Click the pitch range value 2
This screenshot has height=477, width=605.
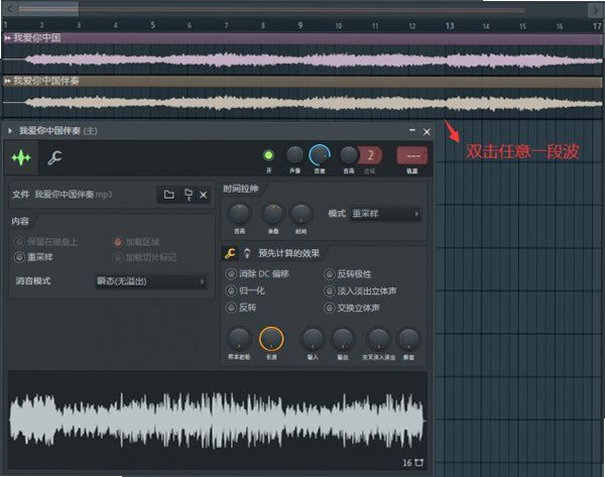point(370,156)
